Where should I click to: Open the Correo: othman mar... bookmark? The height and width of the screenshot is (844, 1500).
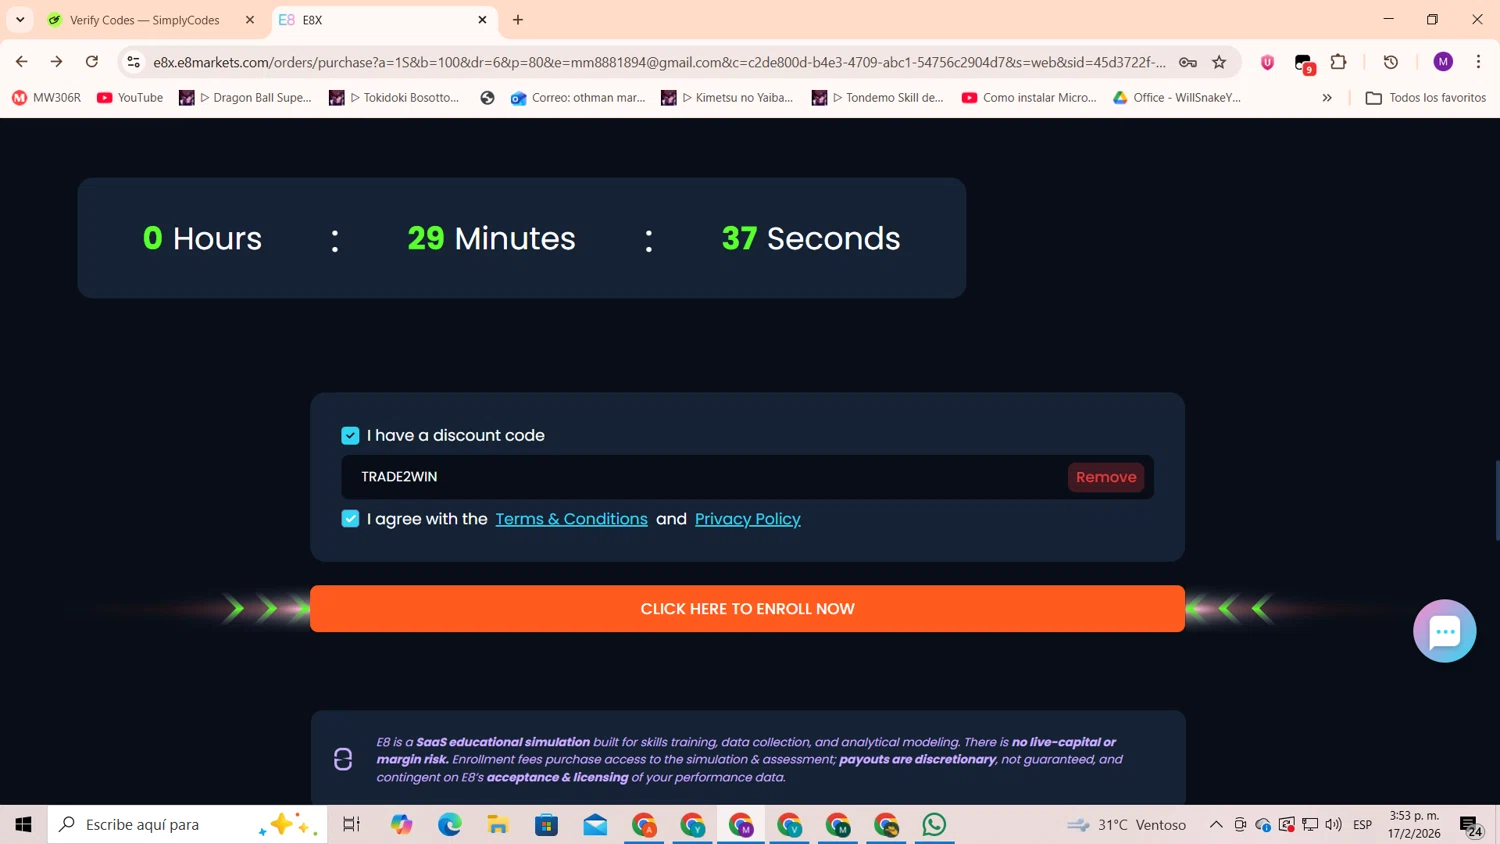point(578,98)
